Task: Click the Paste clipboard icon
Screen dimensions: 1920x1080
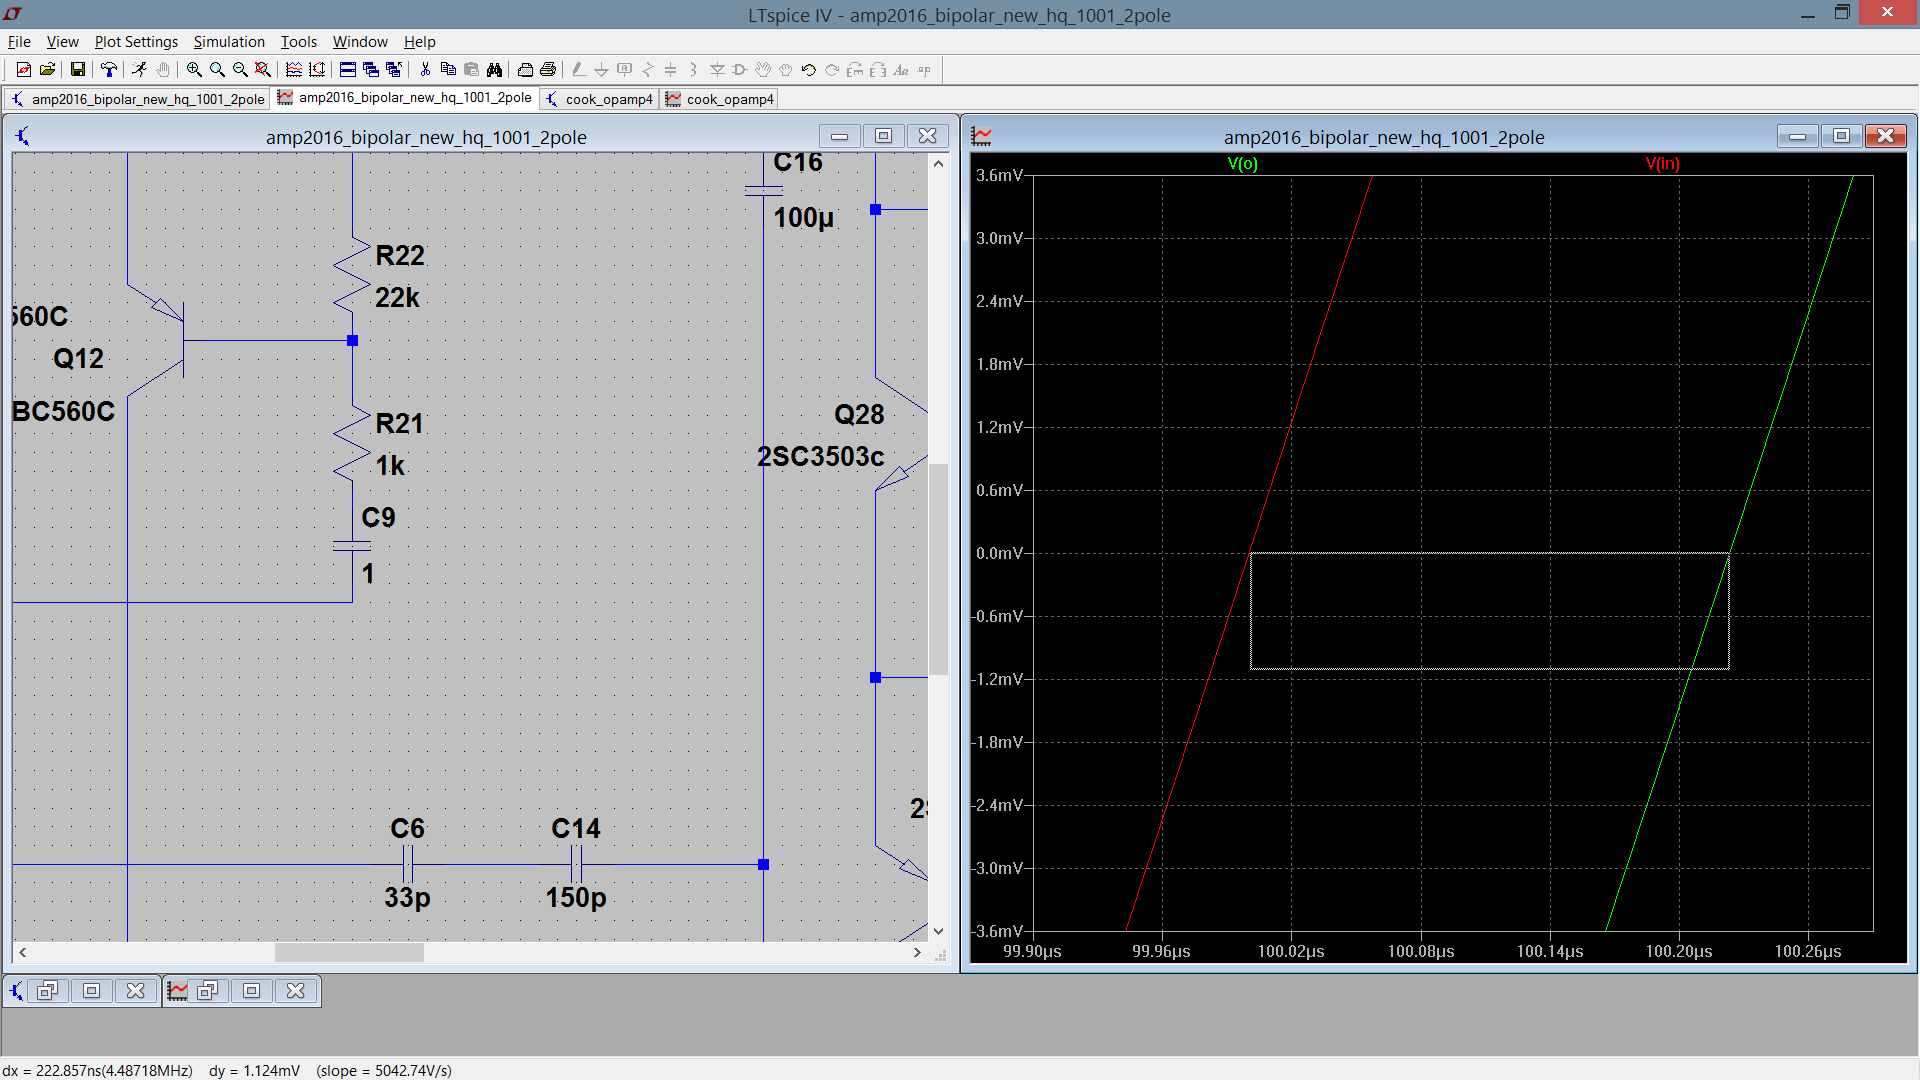Action: pyautogui.click(x=471, y=69)
